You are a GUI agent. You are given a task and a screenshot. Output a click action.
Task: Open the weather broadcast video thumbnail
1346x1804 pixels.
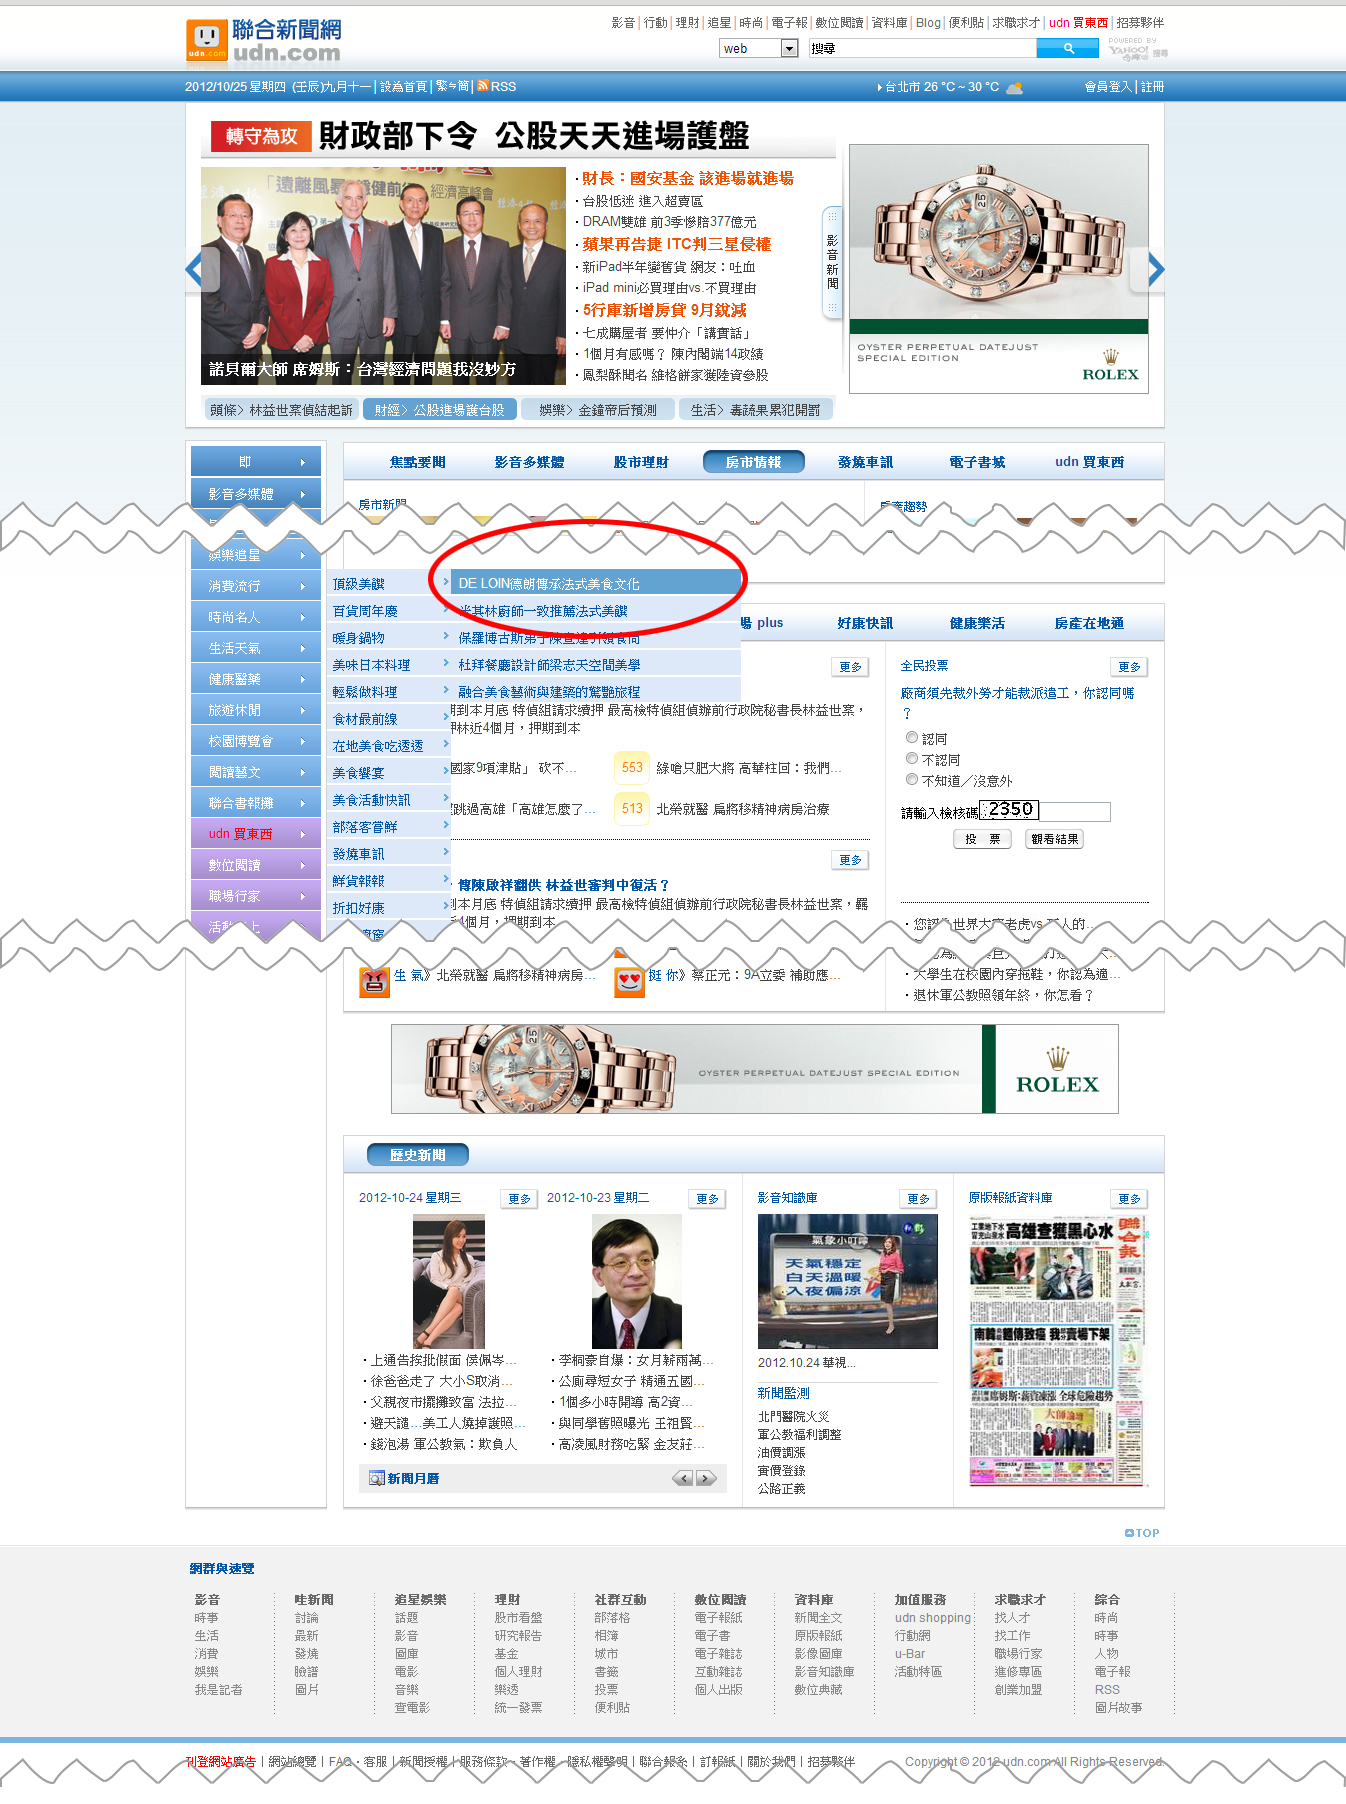pos(847,1281)
